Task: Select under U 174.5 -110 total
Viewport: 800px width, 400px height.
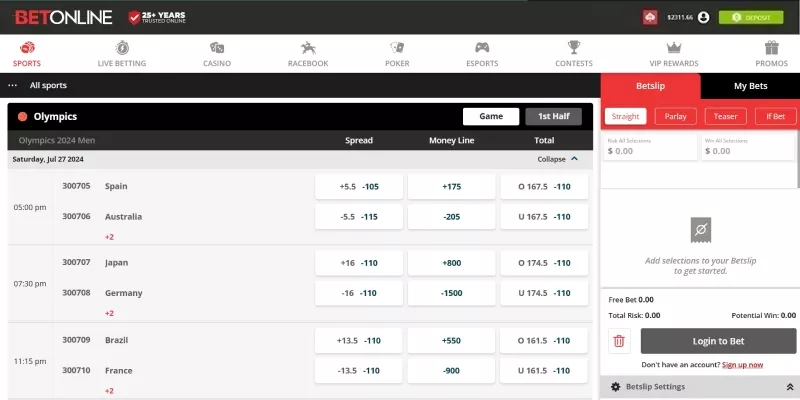Action: 544,293
